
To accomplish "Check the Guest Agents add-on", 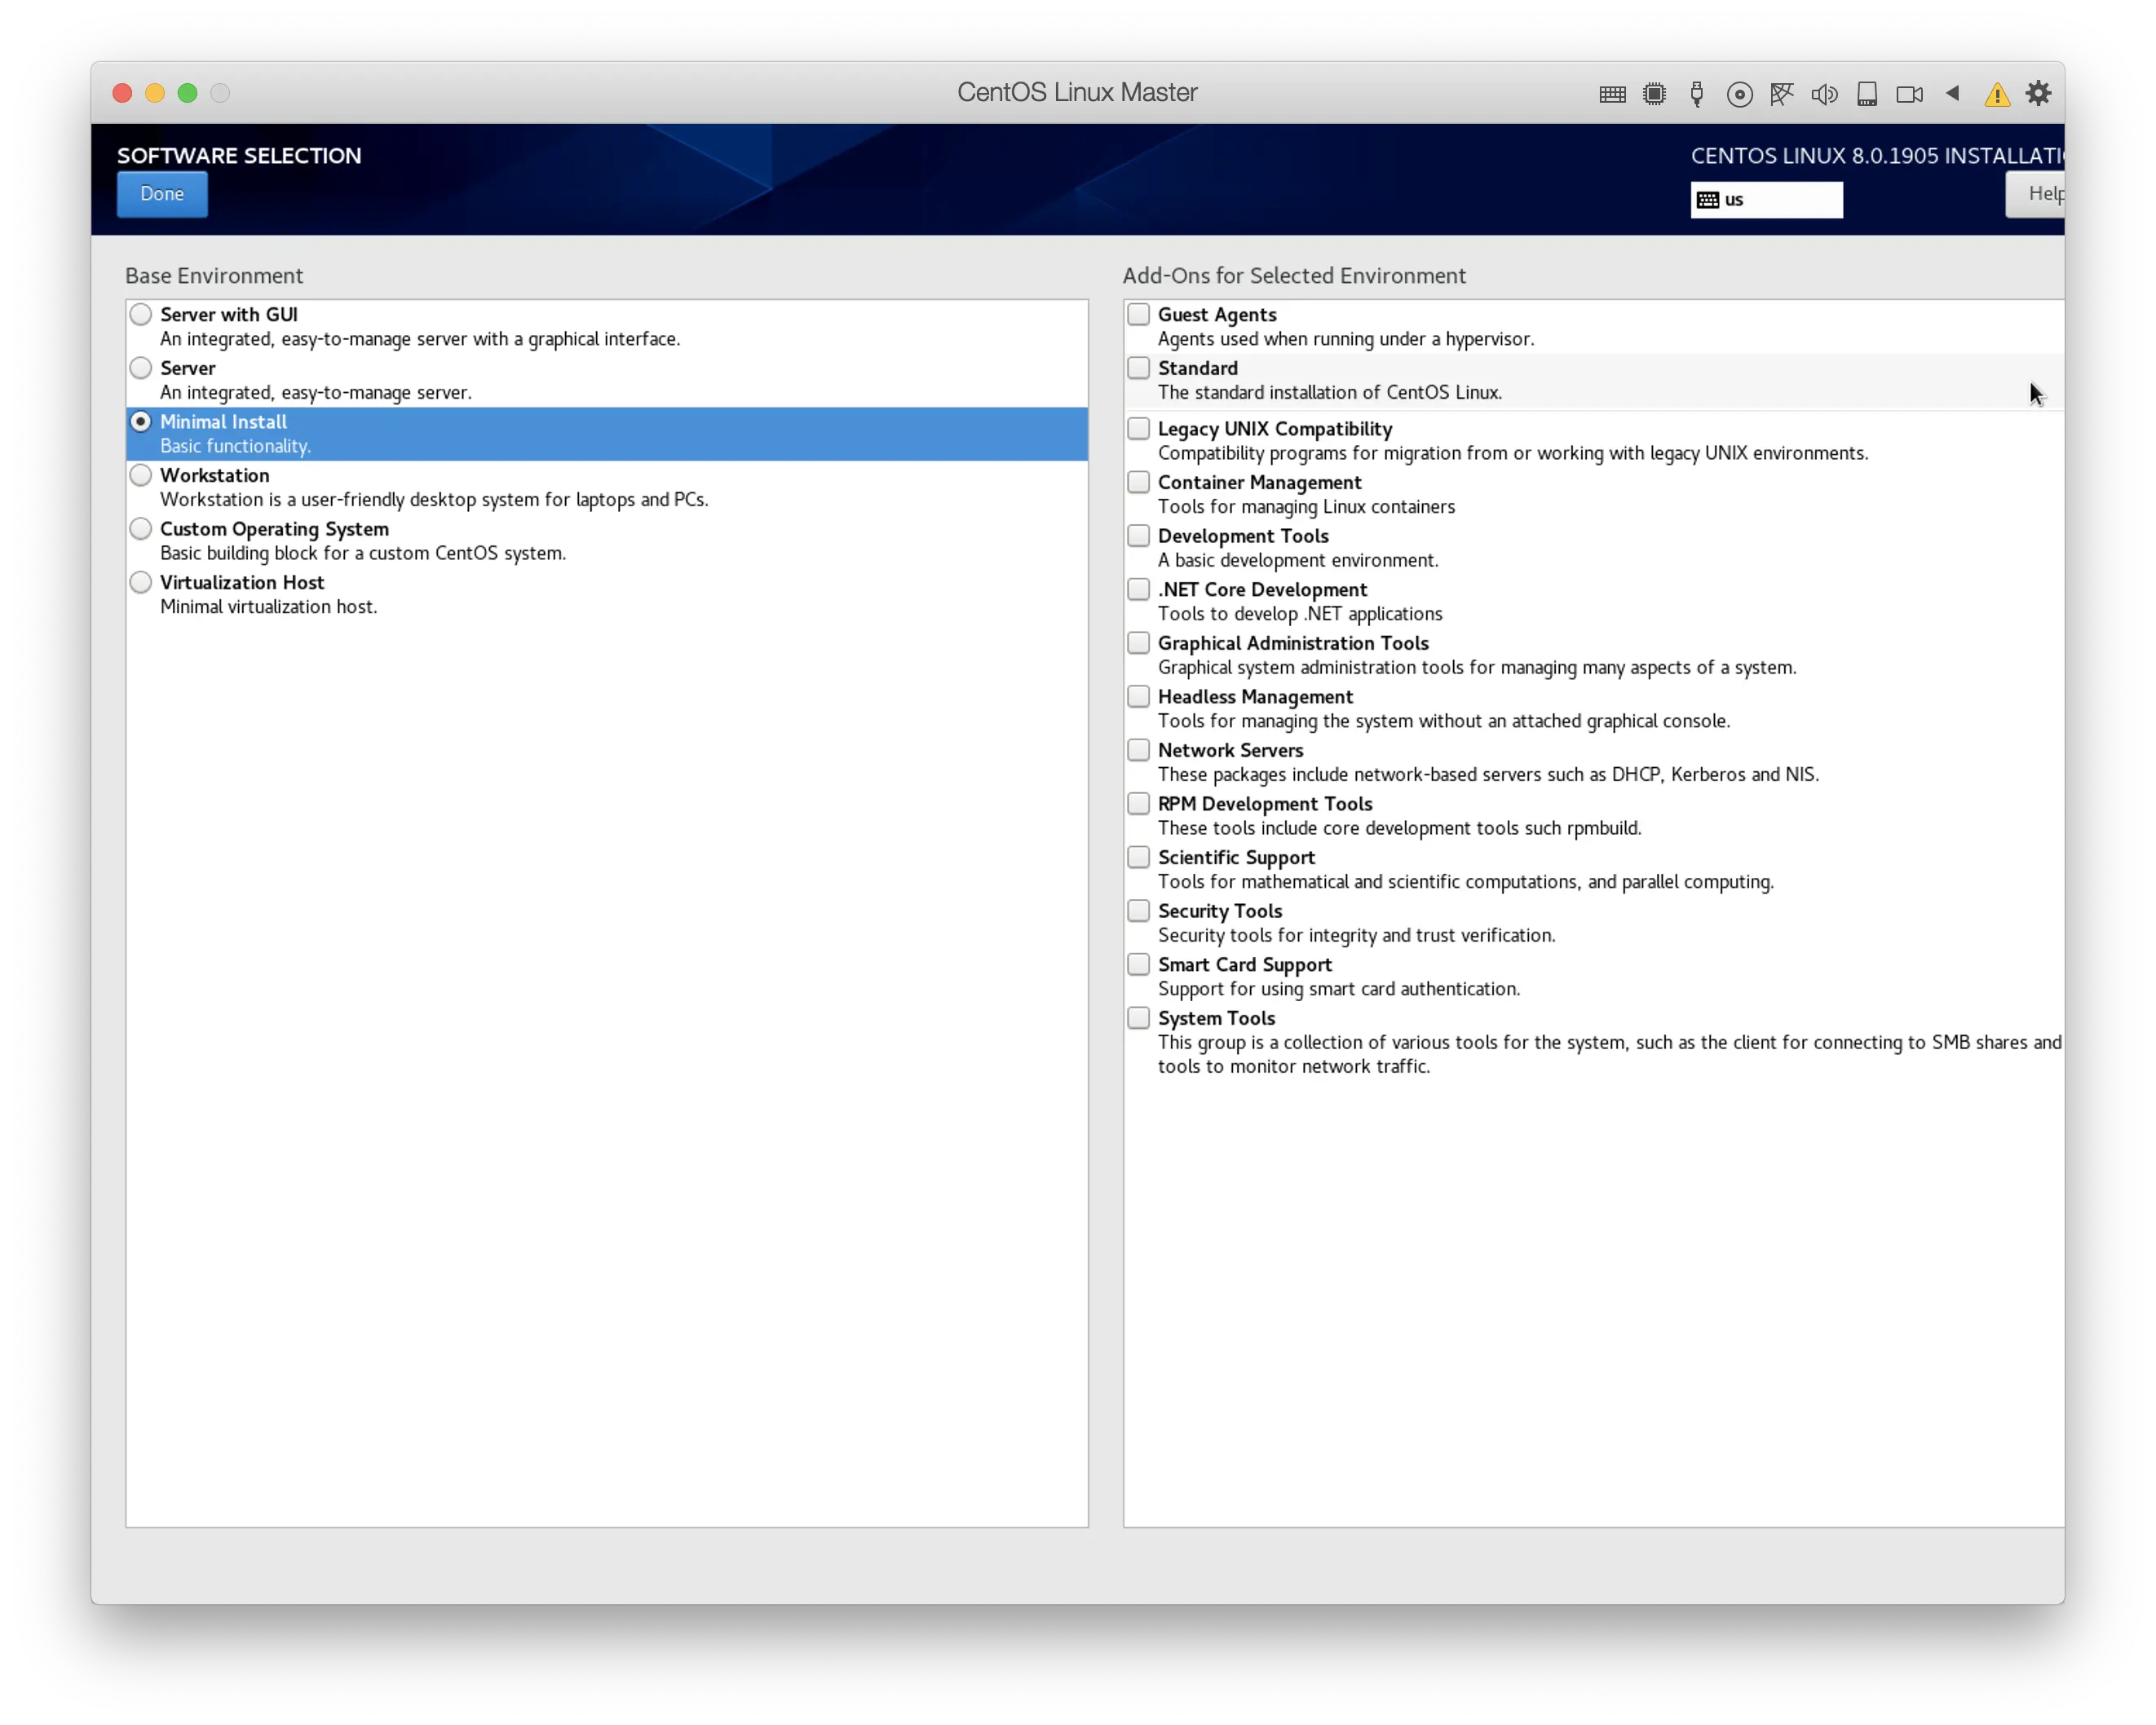I will coord(1138,314).
